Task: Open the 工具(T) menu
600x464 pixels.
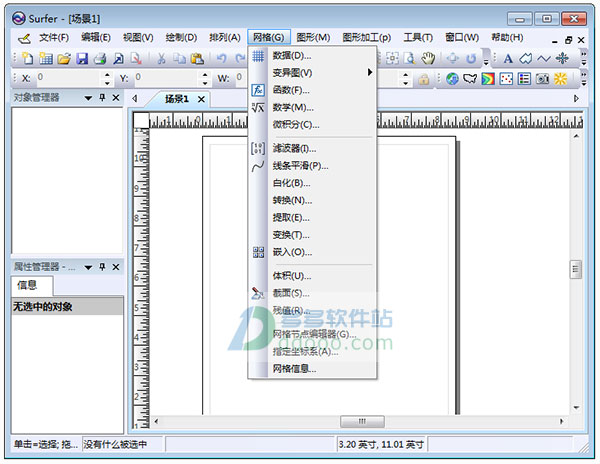Action: pos(418,37)
